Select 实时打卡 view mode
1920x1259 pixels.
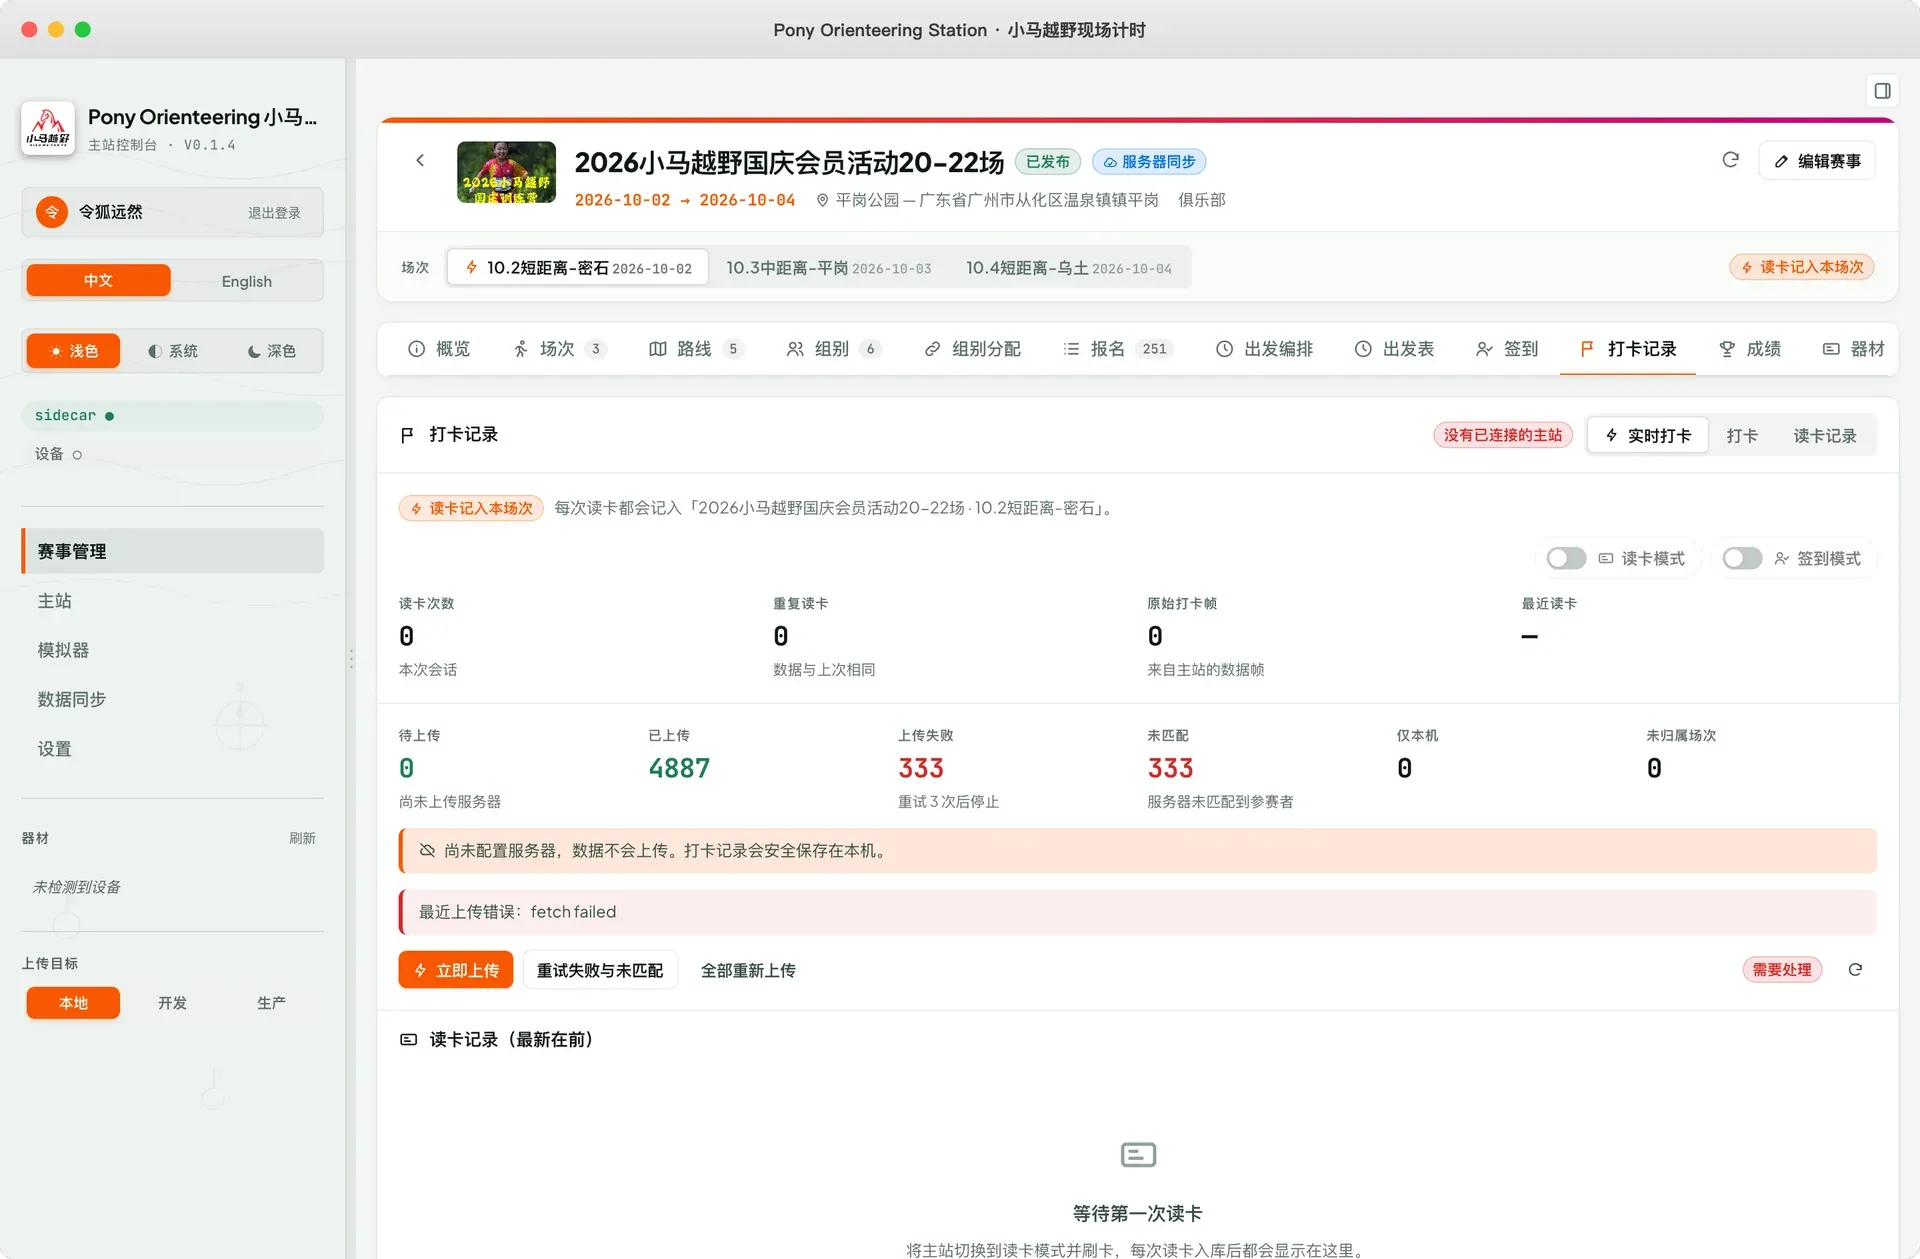tap(1648, 435)
